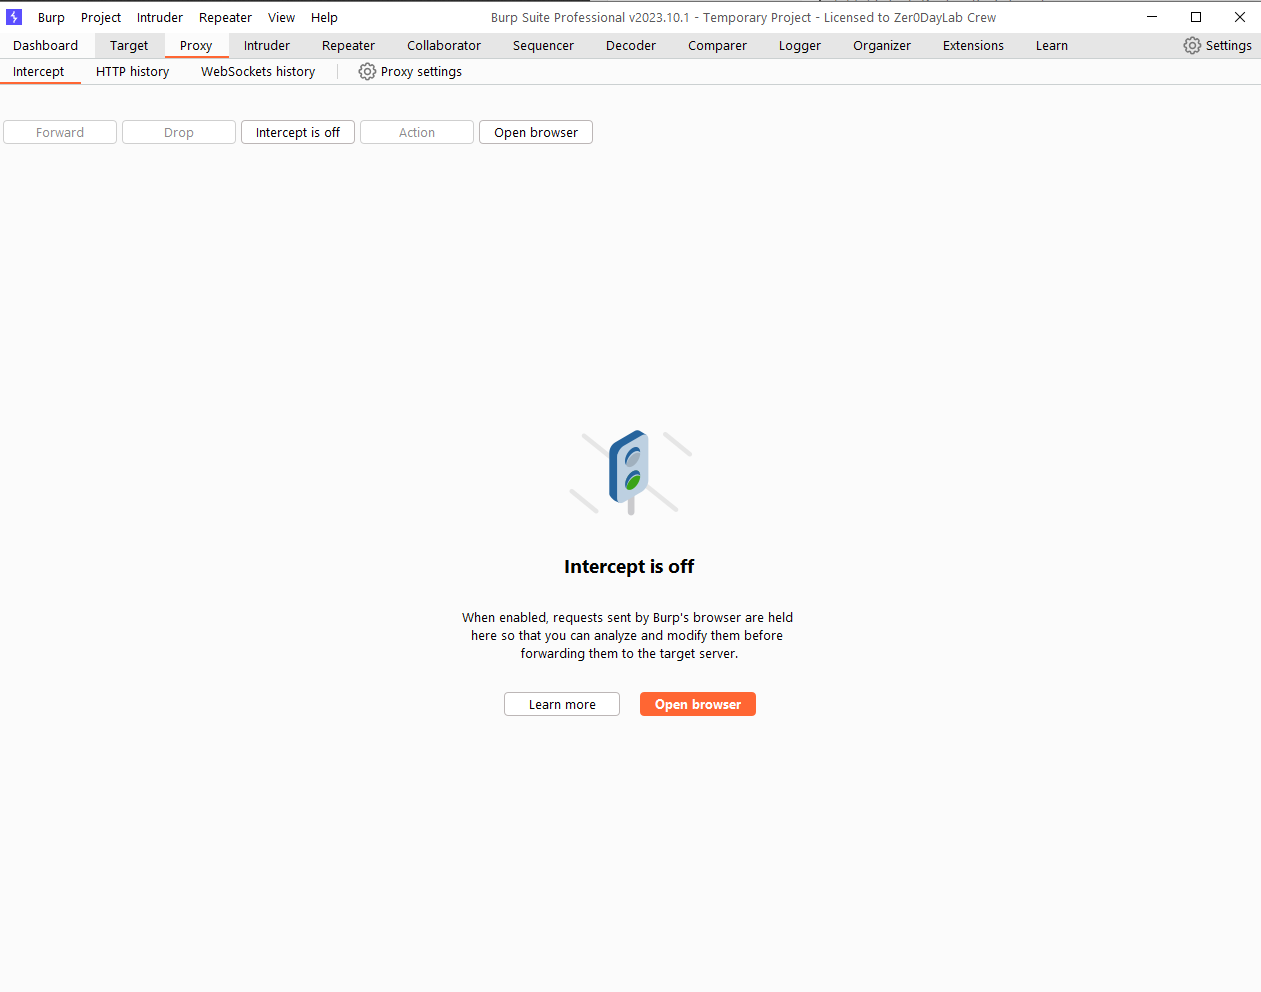The height and width of the screenshot is (992, 1261).
Task: Switch to the Repeater tool tab
Action: tap(348, 46)
